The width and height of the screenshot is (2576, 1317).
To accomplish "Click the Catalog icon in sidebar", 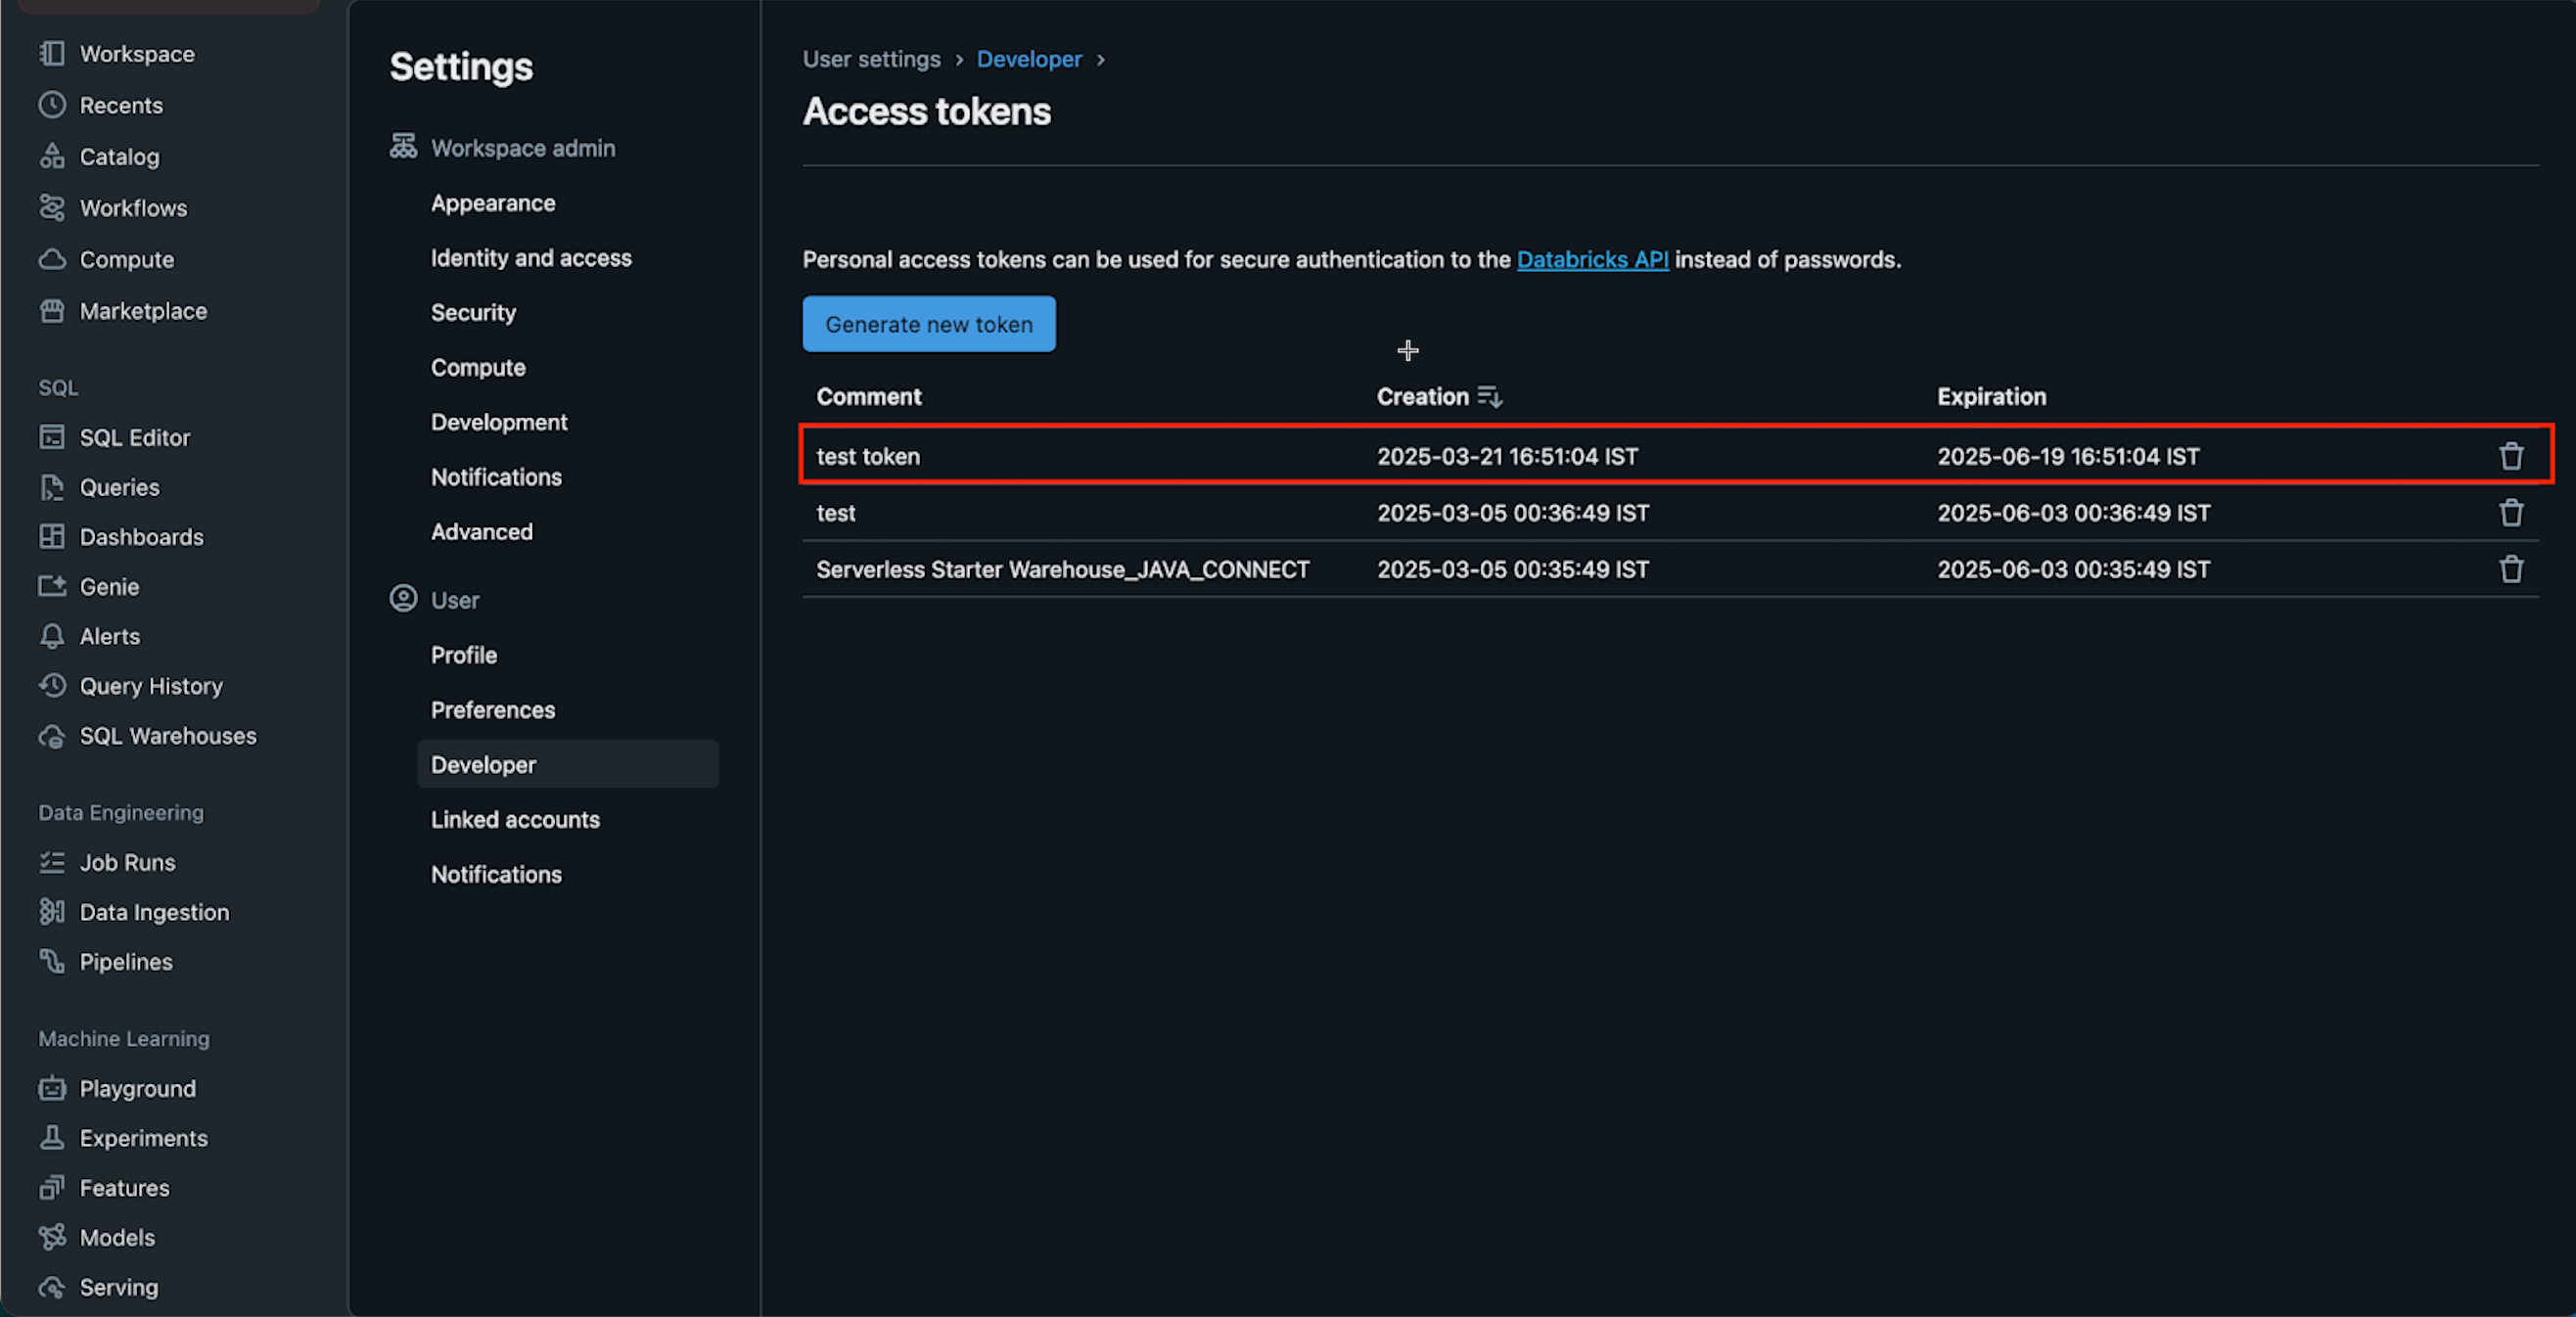I will (52, 156).
